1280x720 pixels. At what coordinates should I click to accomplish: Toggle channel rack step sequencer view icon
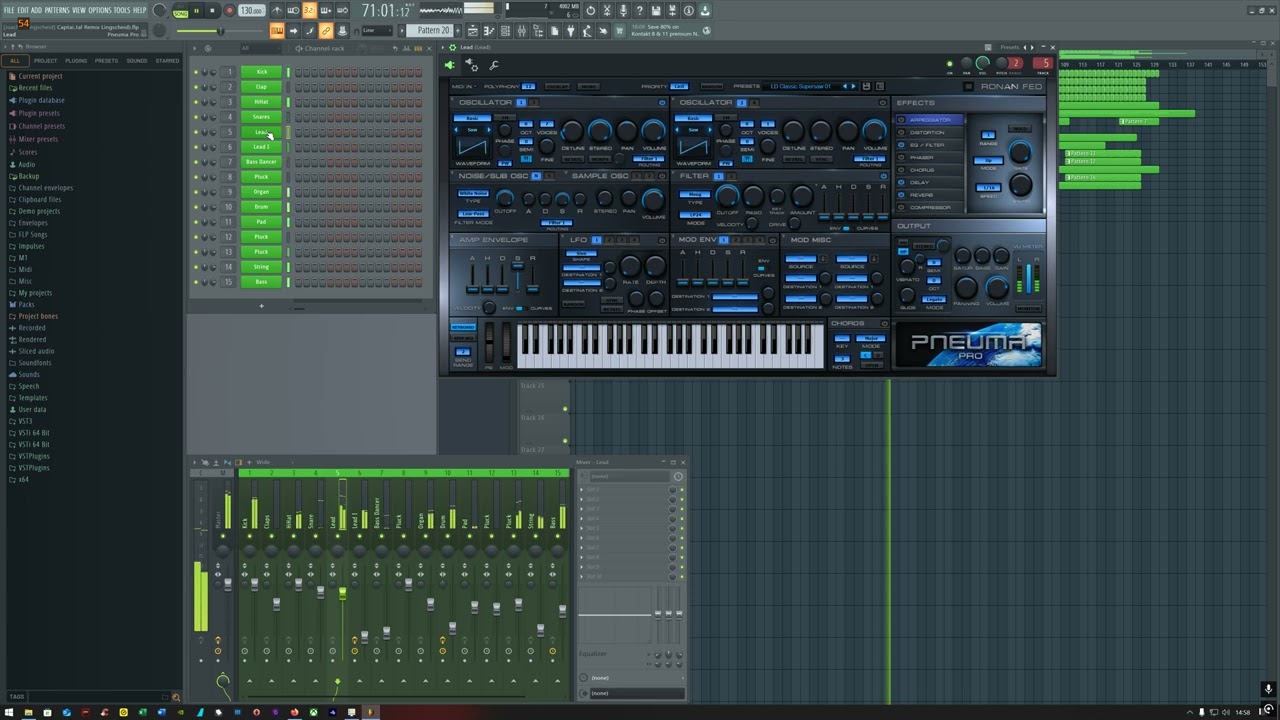[x=418, y=48]
